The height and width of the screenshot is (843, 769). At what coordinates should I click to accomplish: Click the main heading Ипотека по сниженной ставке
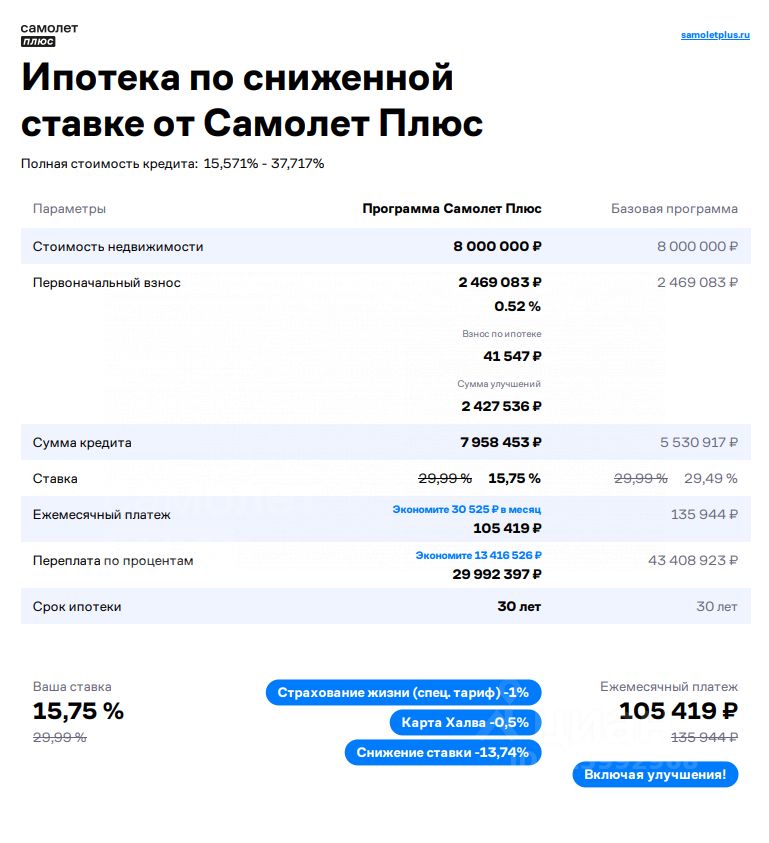pyautogui.click(x=252, y=100)
